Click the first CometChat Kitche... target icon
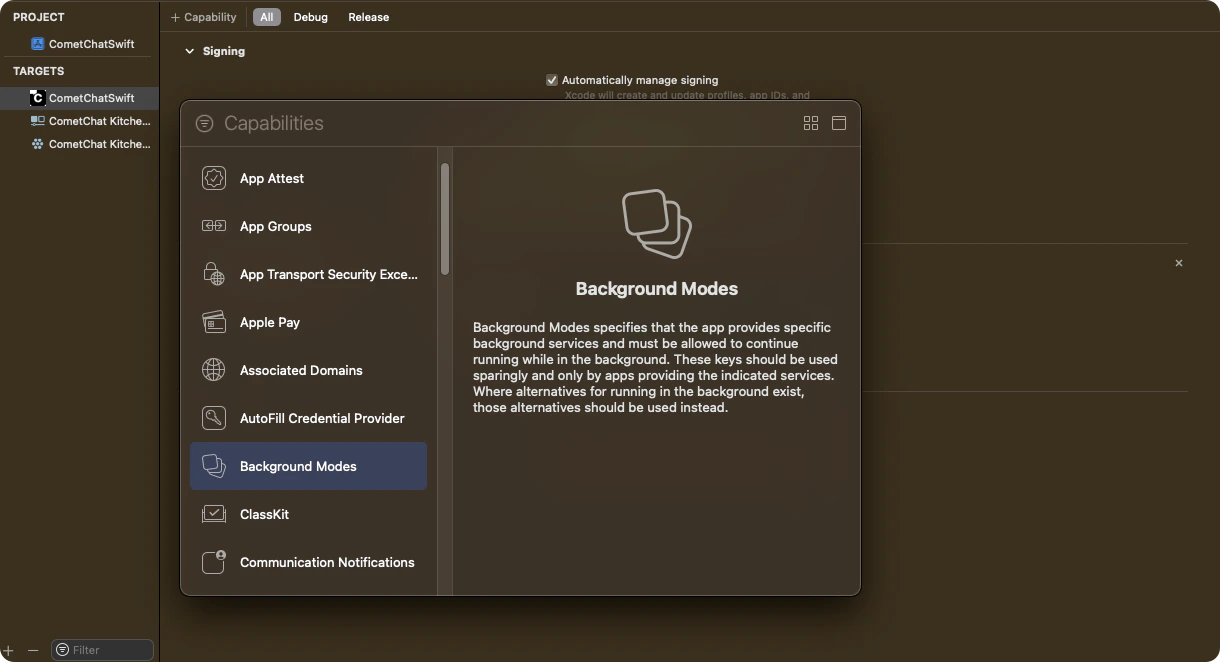Screen dimensions: 1220x662 [38, 121]
